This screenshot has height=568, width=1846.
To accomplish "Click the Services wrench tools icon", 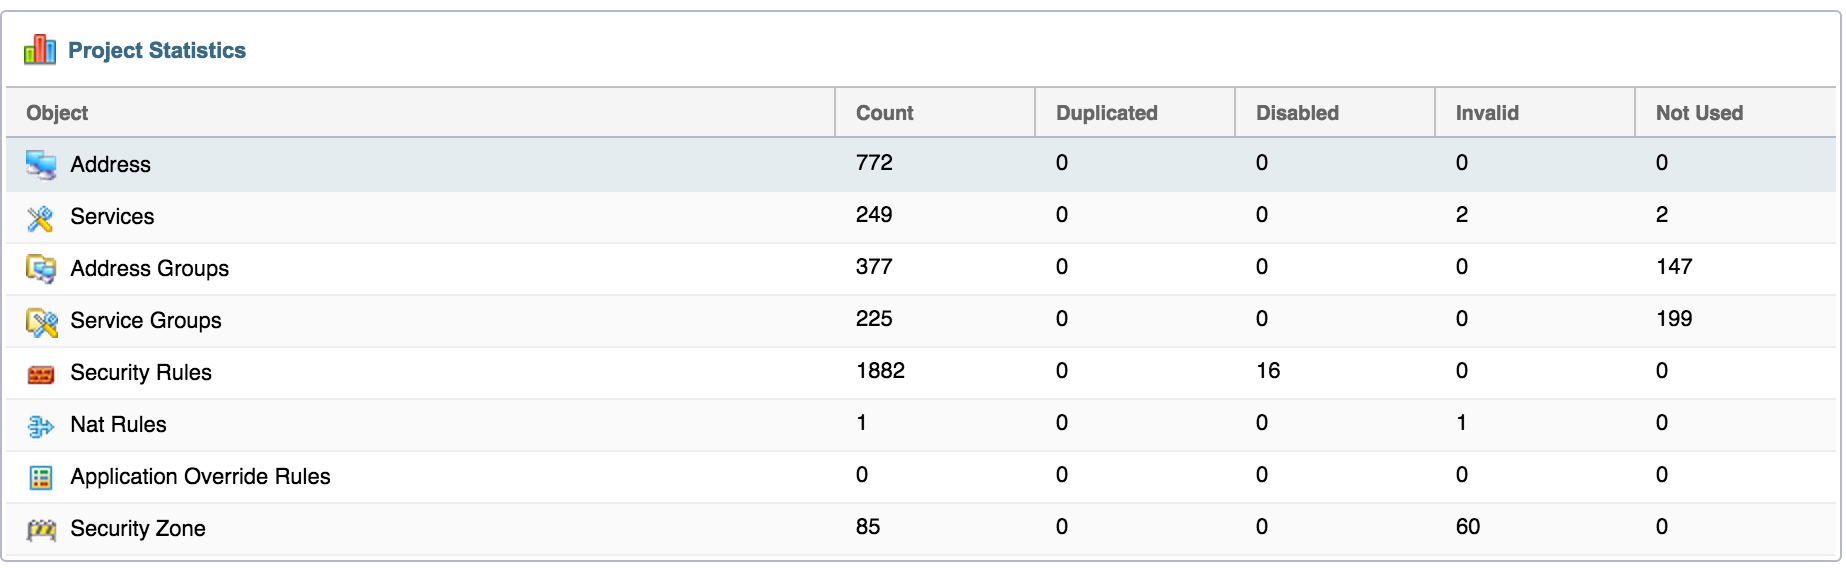I will [41, 218].
